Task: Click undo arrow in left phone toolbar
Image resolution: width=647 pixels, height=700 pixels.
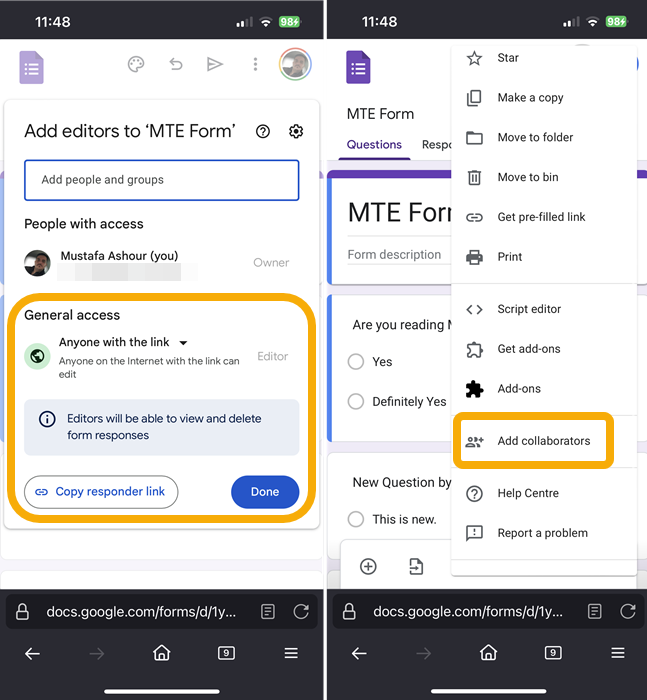Action: [x=176, y=65]
